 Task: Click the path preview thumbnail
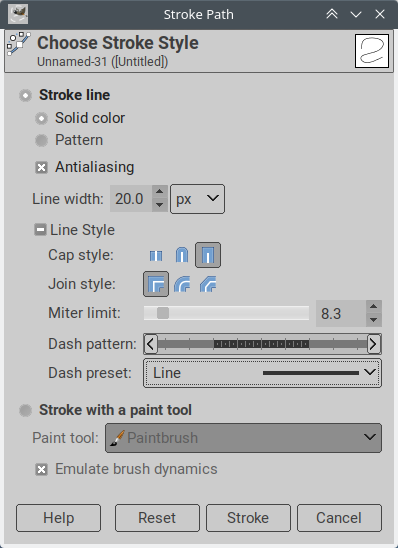click(x=372, y=51)
